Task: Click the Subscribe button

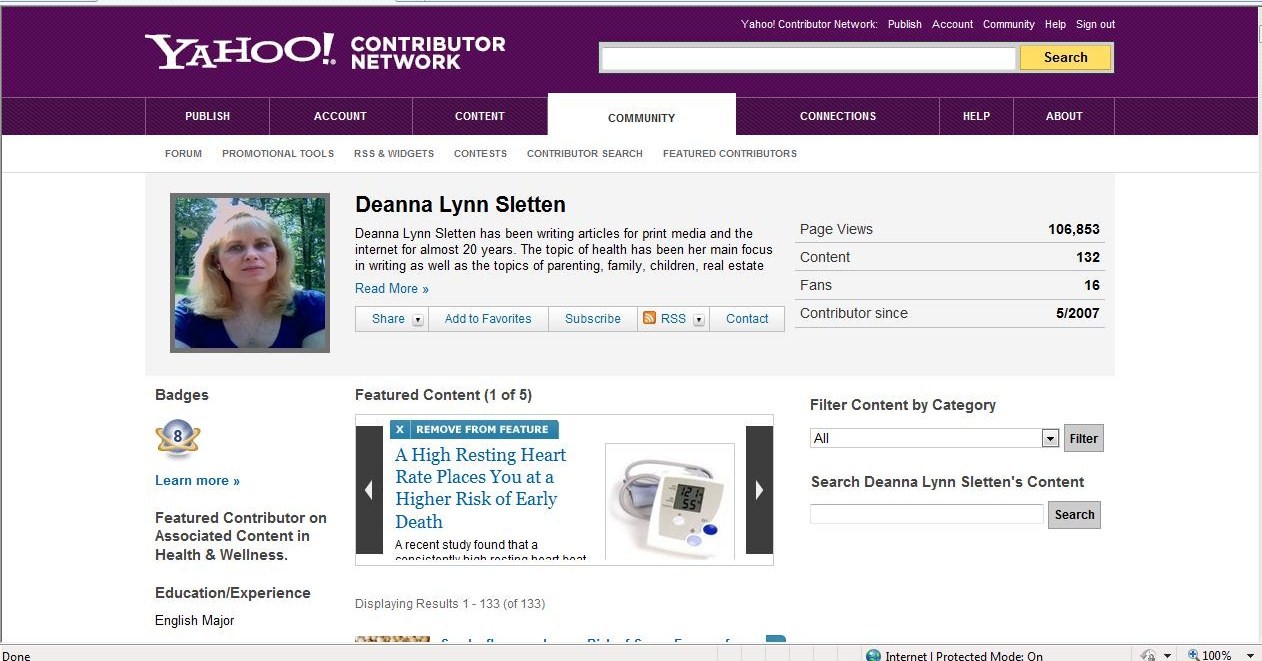Action: click(593, 319)
